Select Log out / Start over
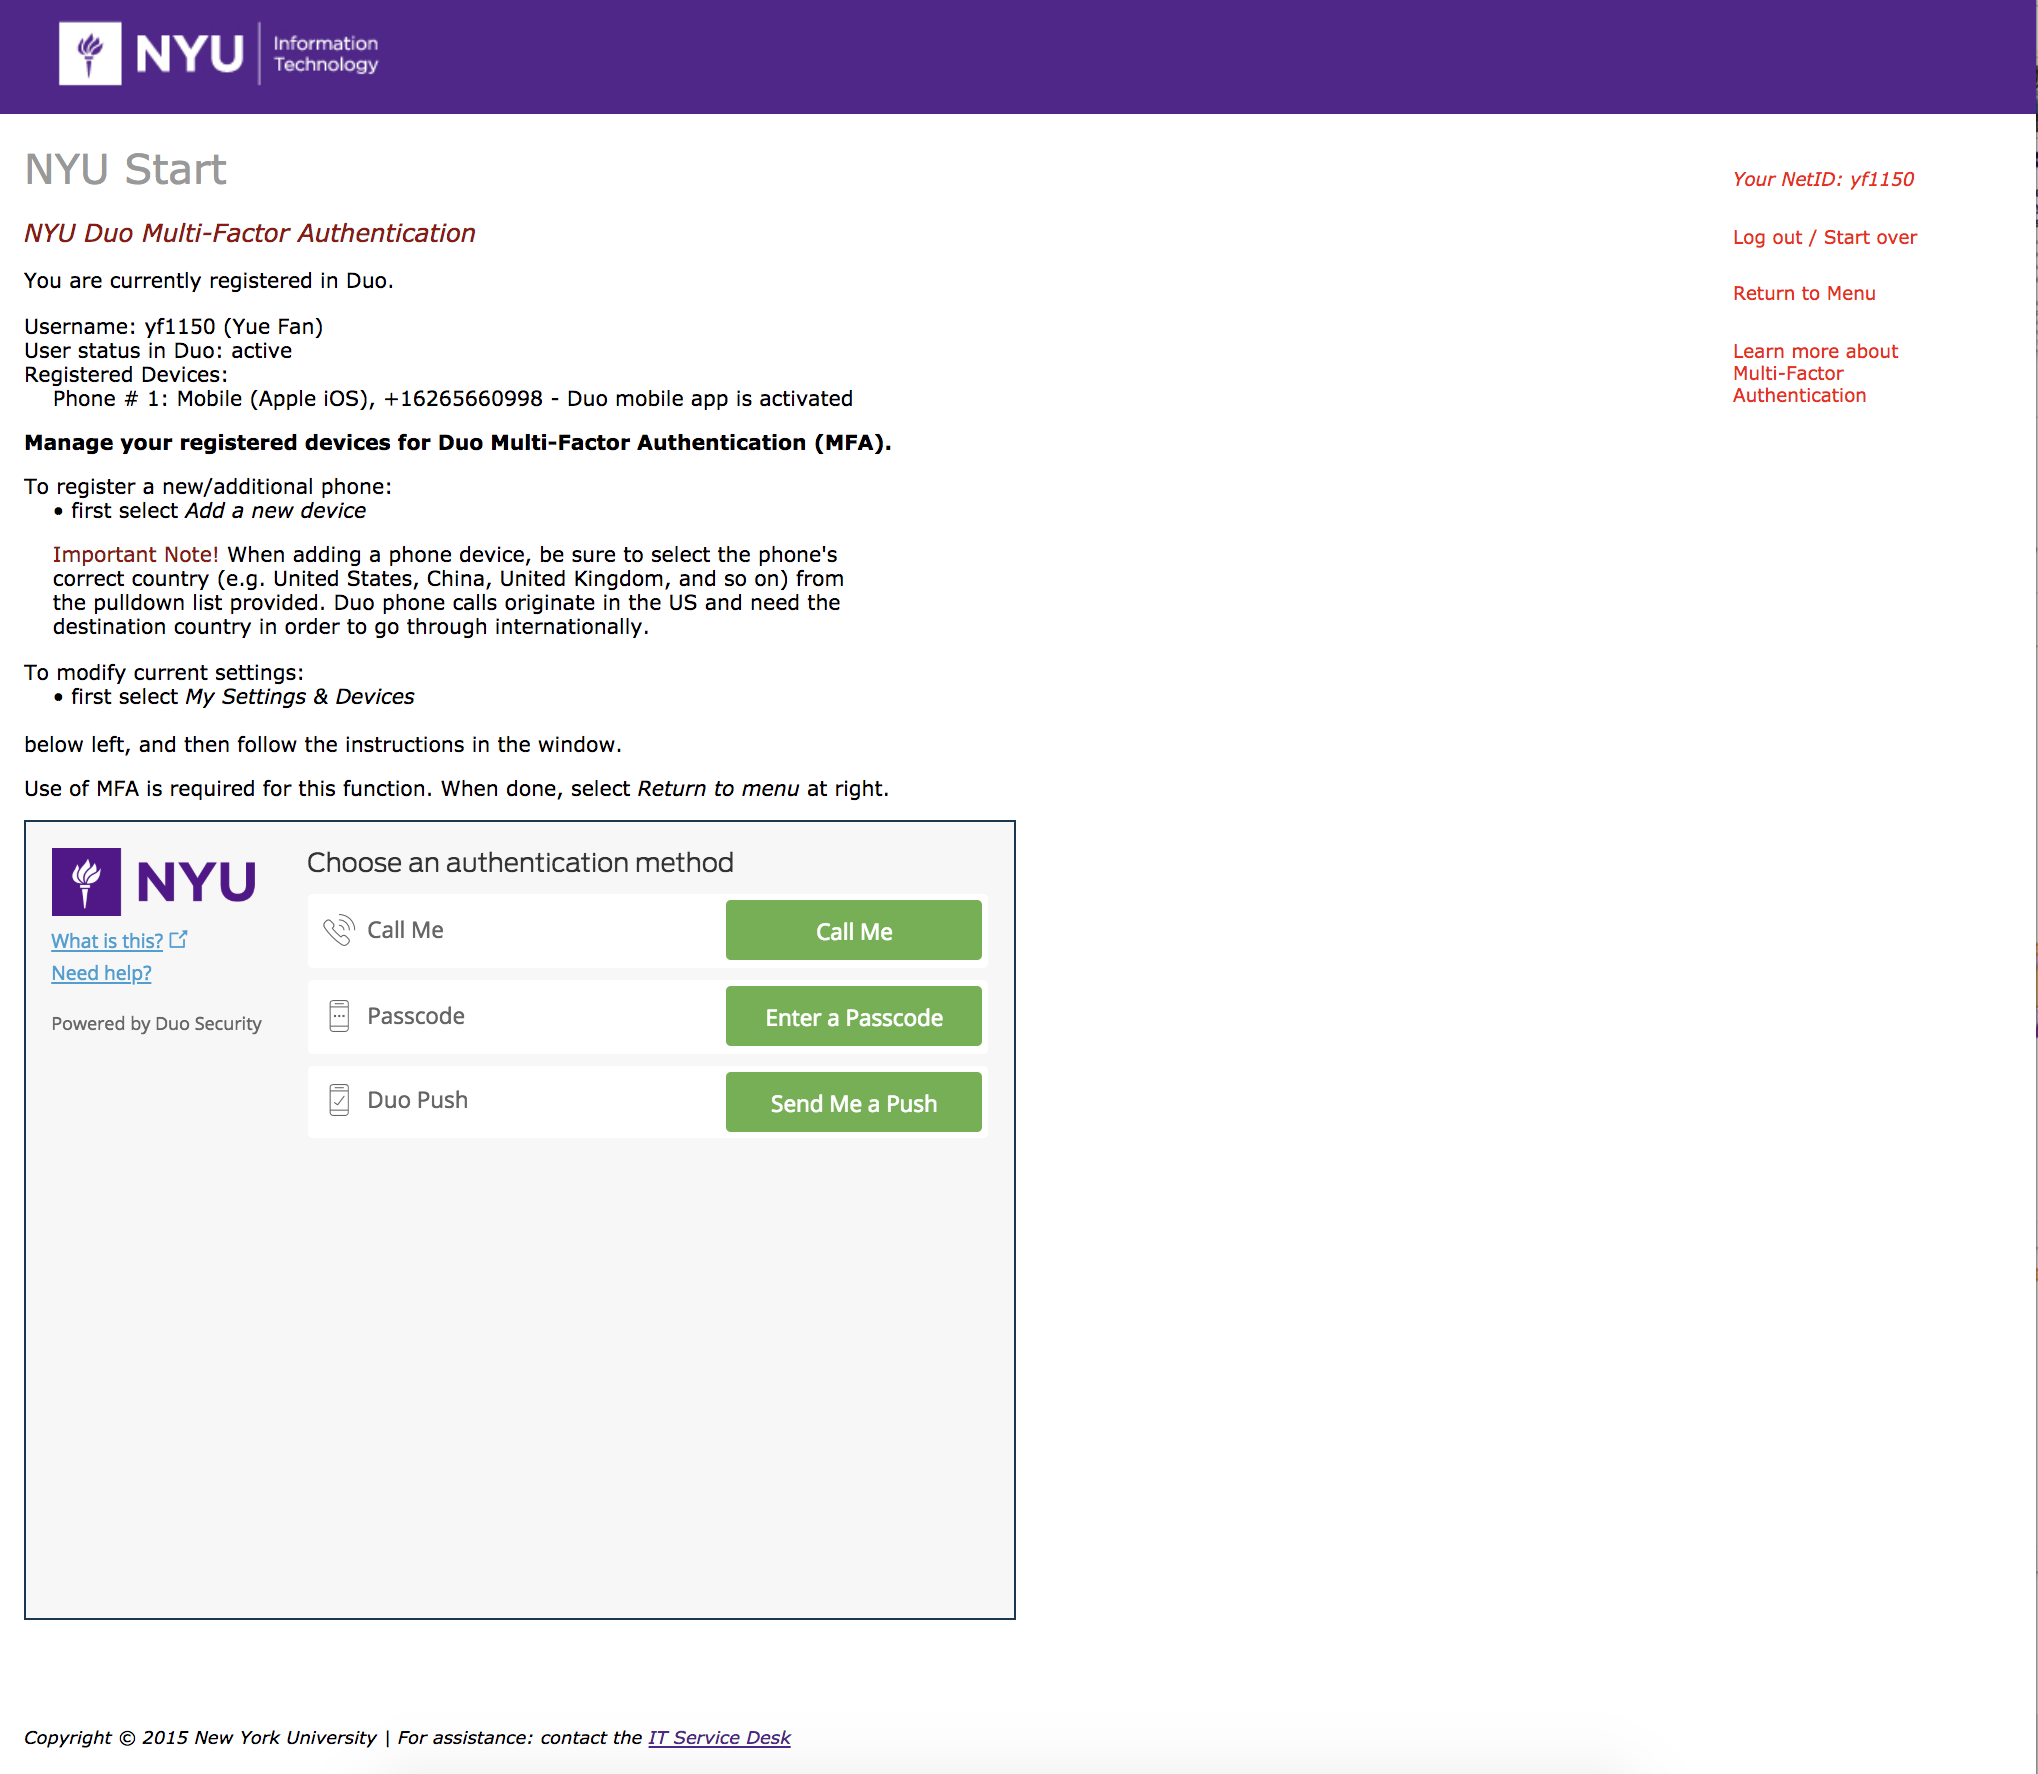Viewport: 2038px width, 1774px height. [1824, 237]
